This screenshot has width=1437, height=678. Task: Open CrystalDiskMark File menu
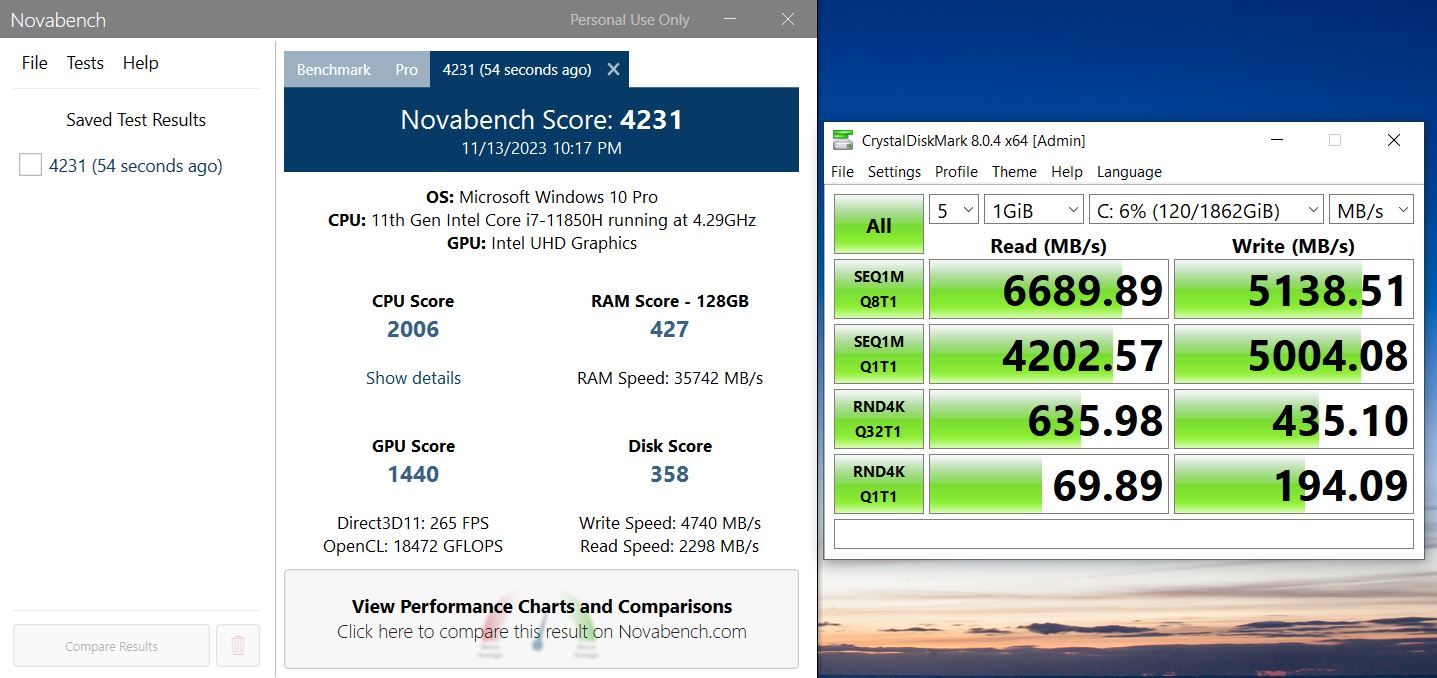(843, 172)
